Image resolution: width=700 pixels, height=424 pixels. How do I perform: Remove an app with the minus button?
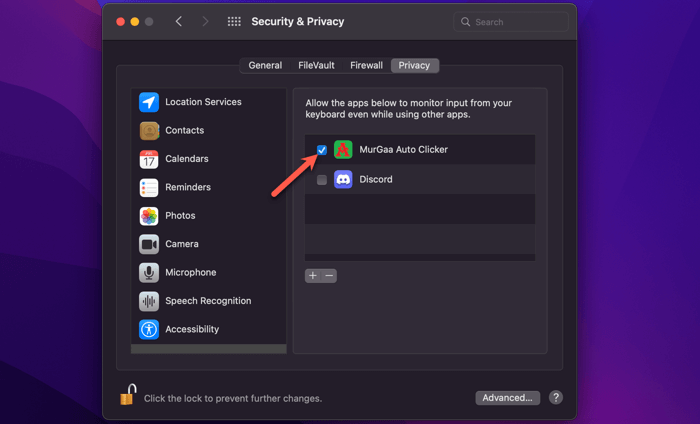pyautogui.click(x=329, y=276)
